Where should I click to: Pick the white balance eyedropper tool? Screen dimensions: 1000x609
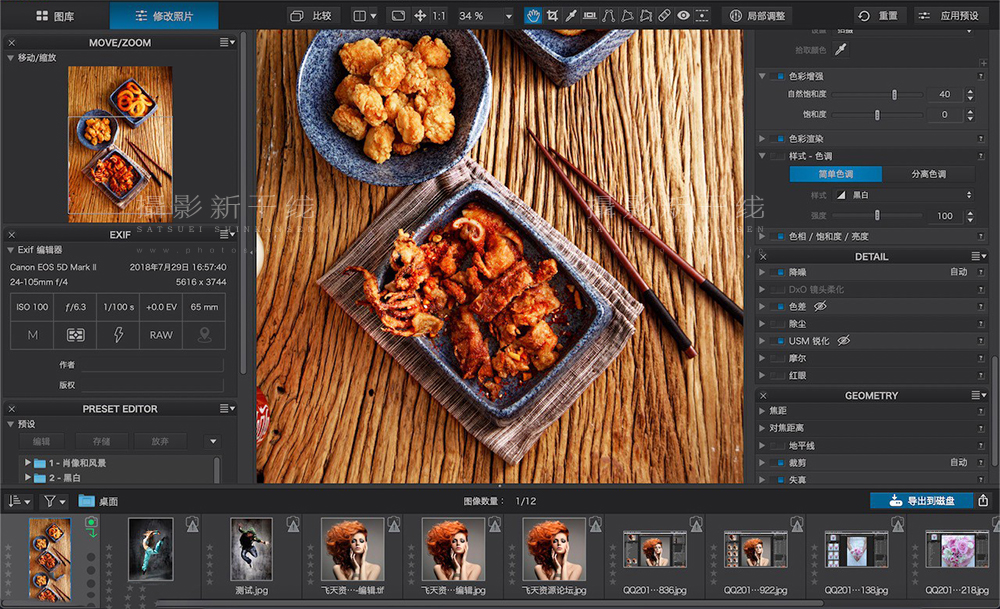[571, 16]
